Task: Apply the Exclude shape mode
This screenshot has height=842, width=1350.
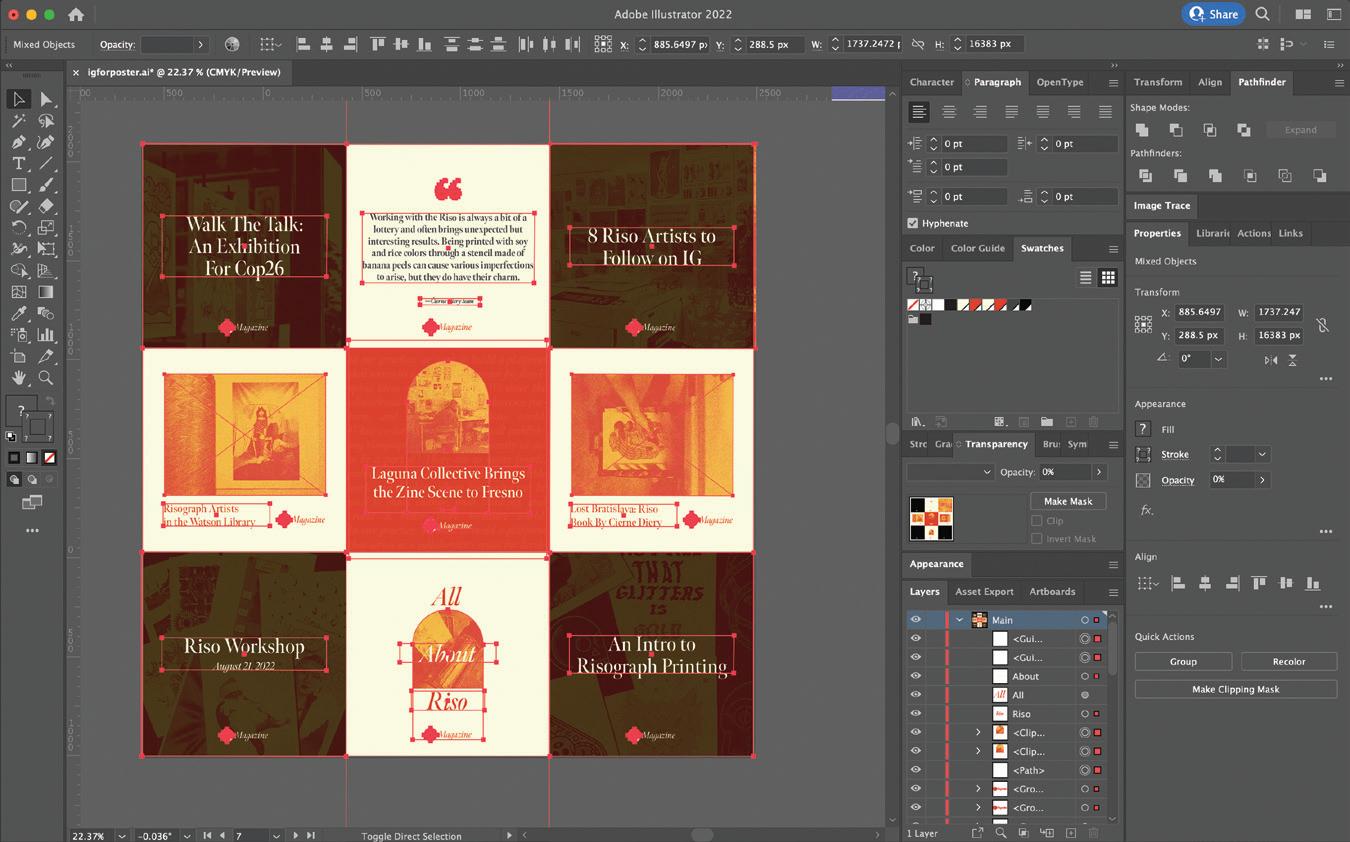Action: (x=1244, y=130)
